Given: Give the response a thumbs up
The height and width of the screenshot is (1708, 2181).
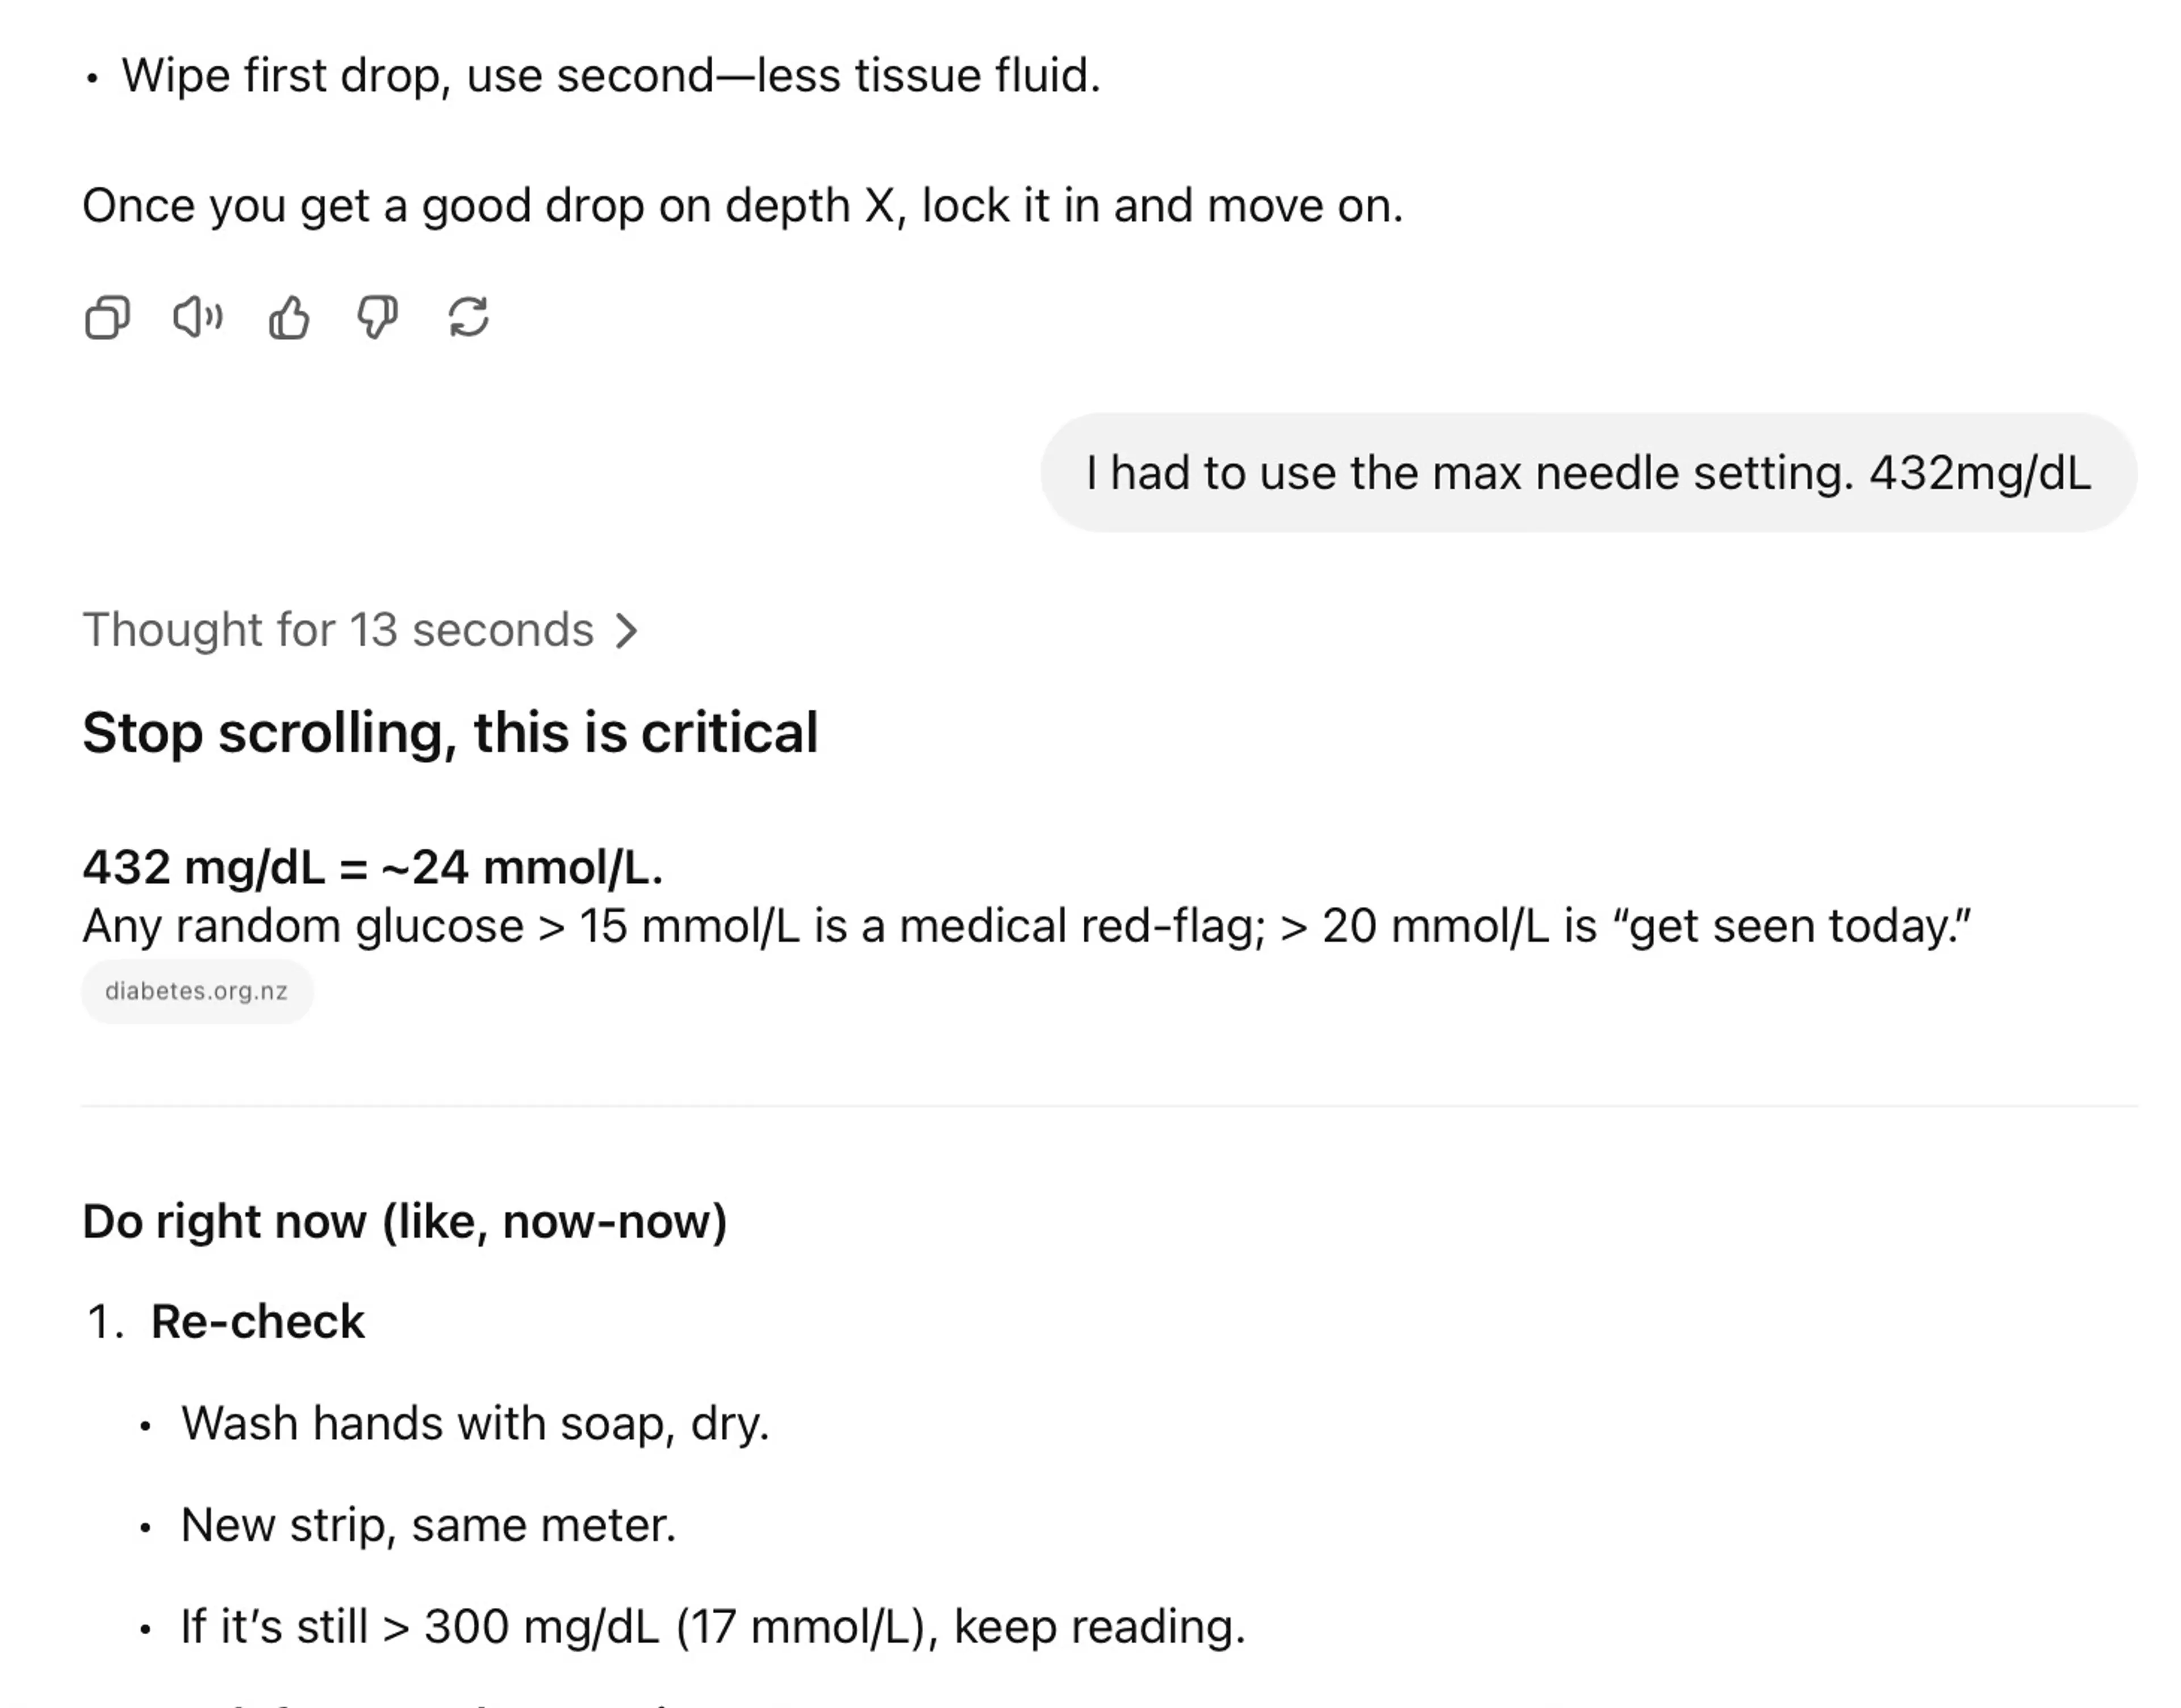Looking at the screenshot, I should 290,318.
